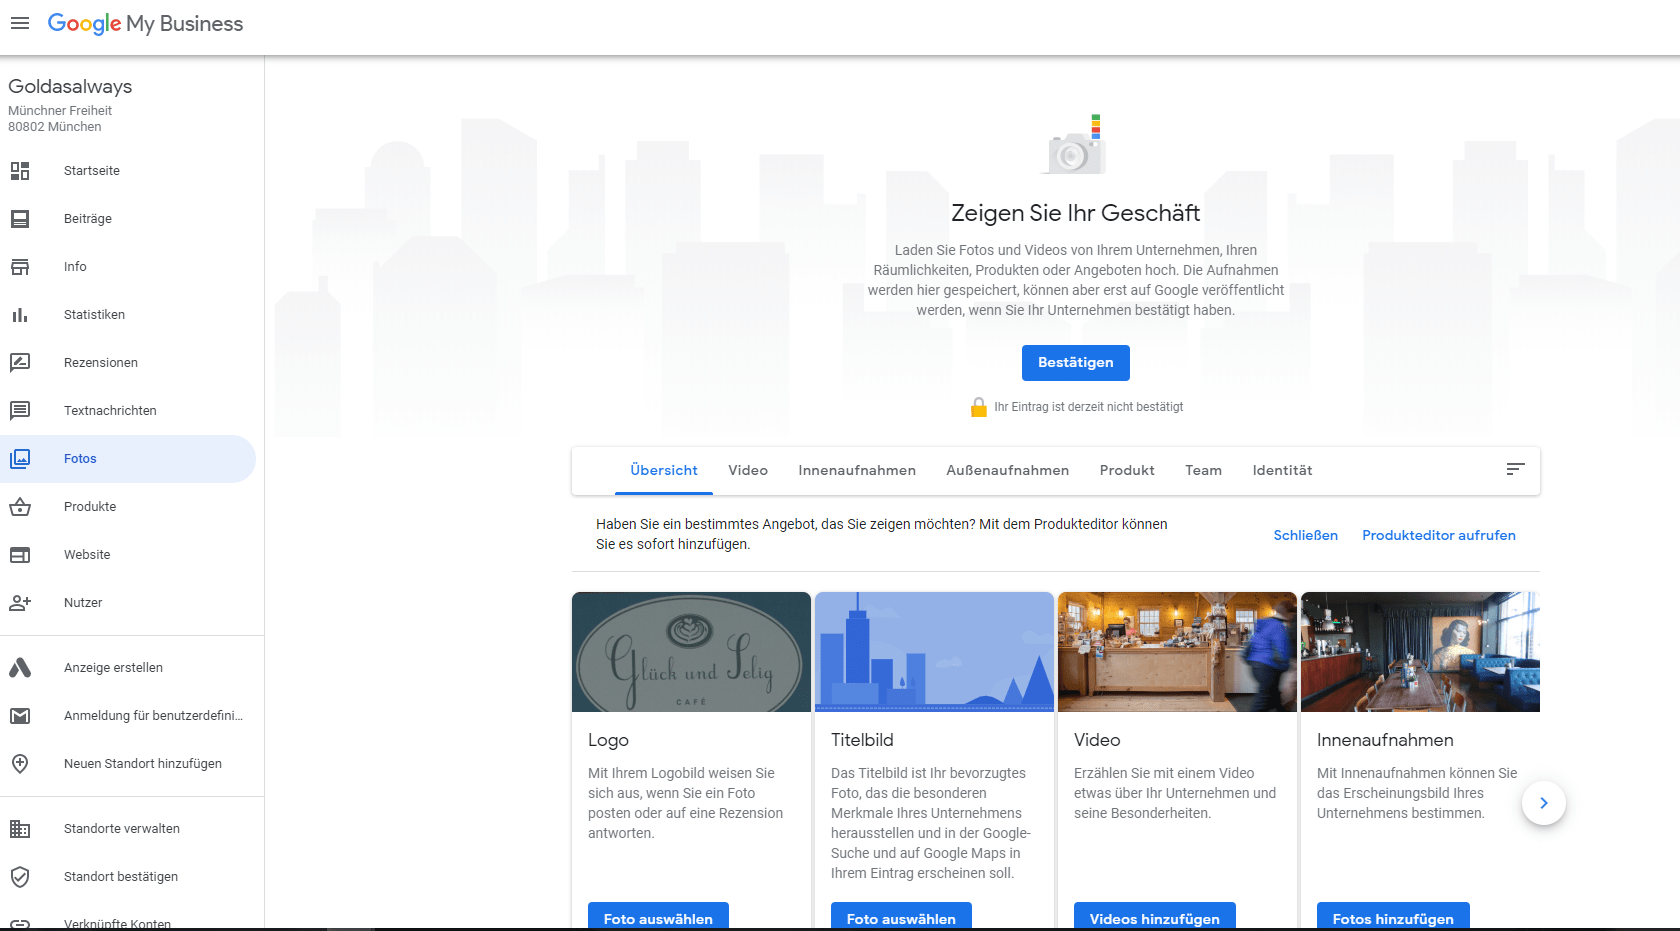The image size is (1680, 931).
Task: Switch to the Außenaufnahmen tab
Action: click(x=1008, y=470)
